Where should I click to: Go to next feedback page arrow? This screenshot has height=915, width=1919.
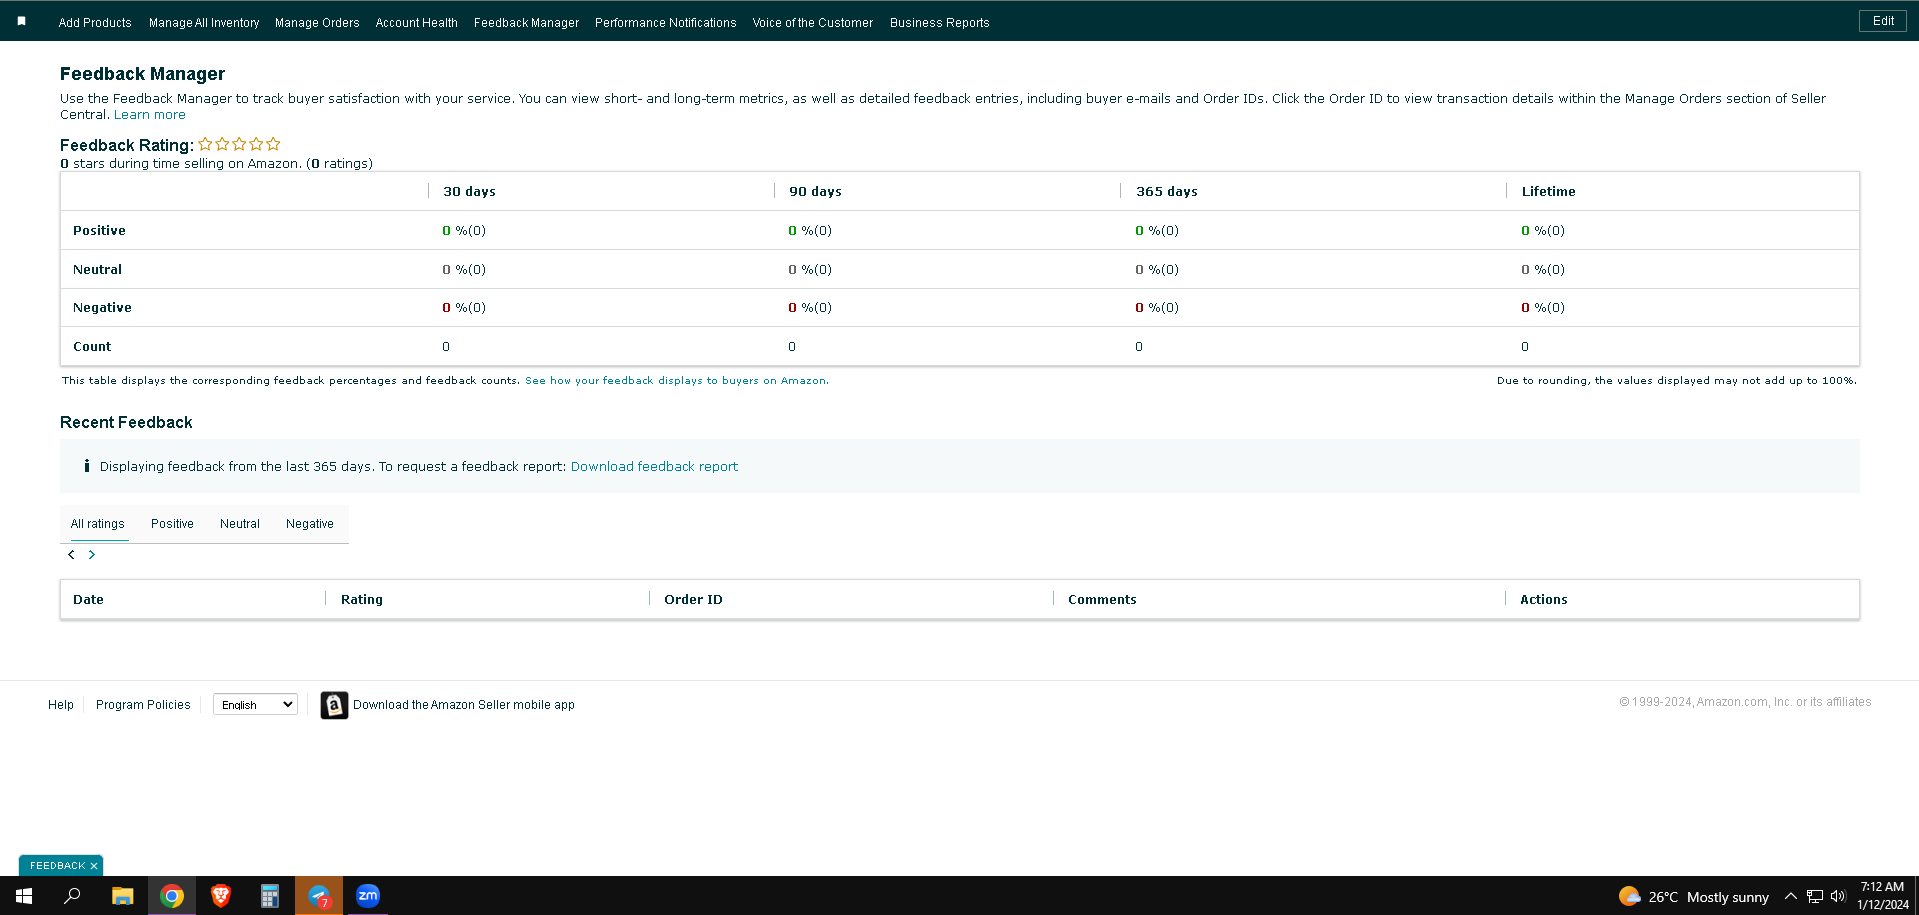(x=92, y=554)
